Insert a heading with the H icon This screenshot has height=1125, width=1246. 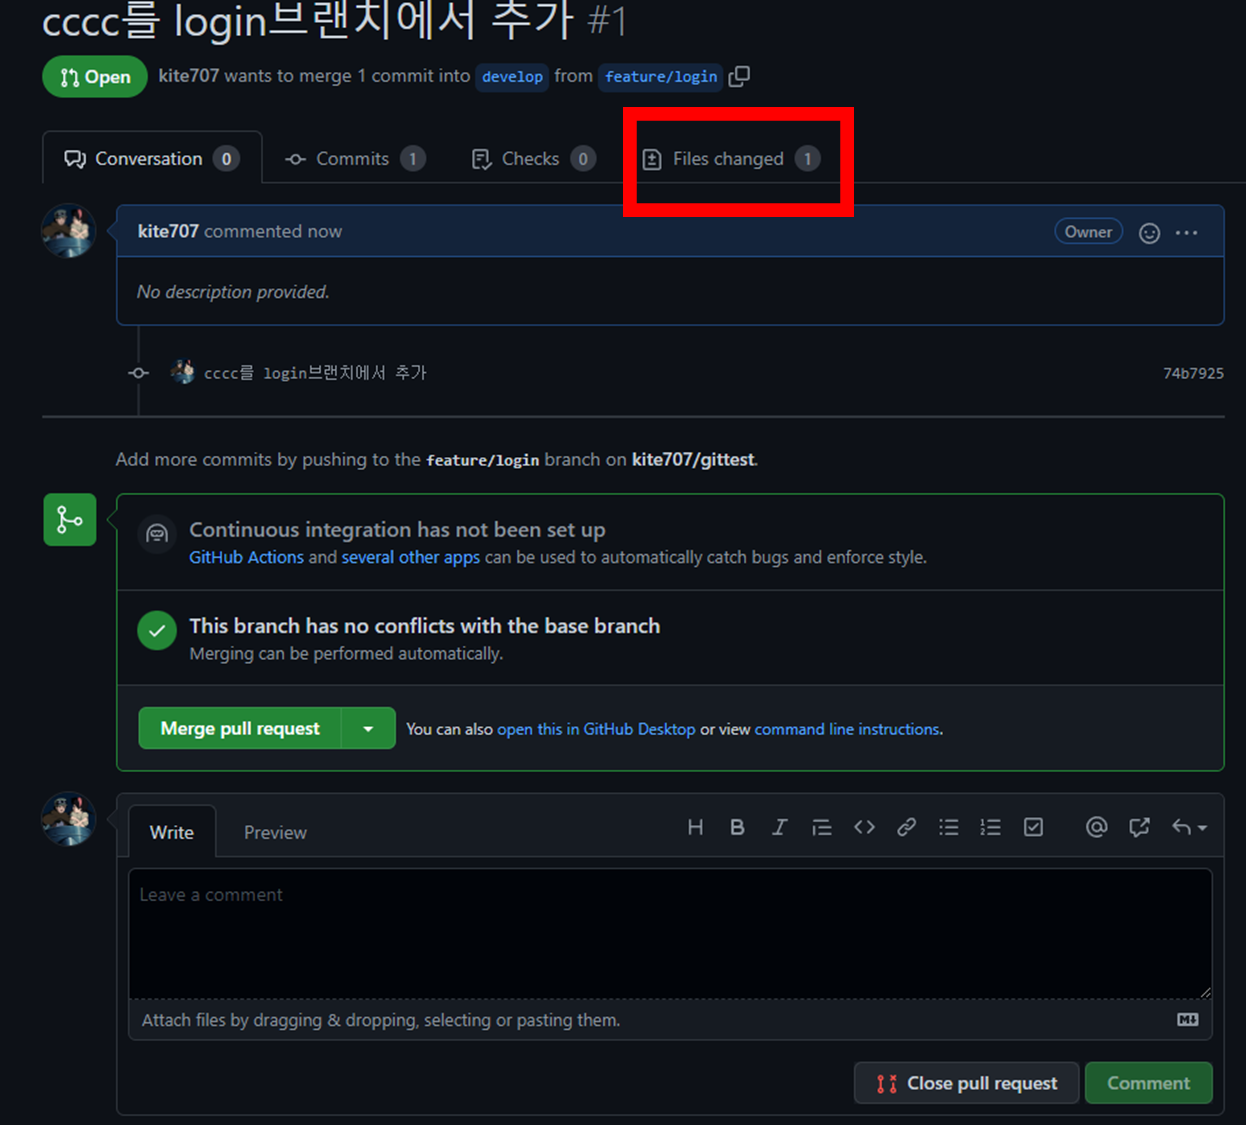pyautogui.click(x=695, y=827)
